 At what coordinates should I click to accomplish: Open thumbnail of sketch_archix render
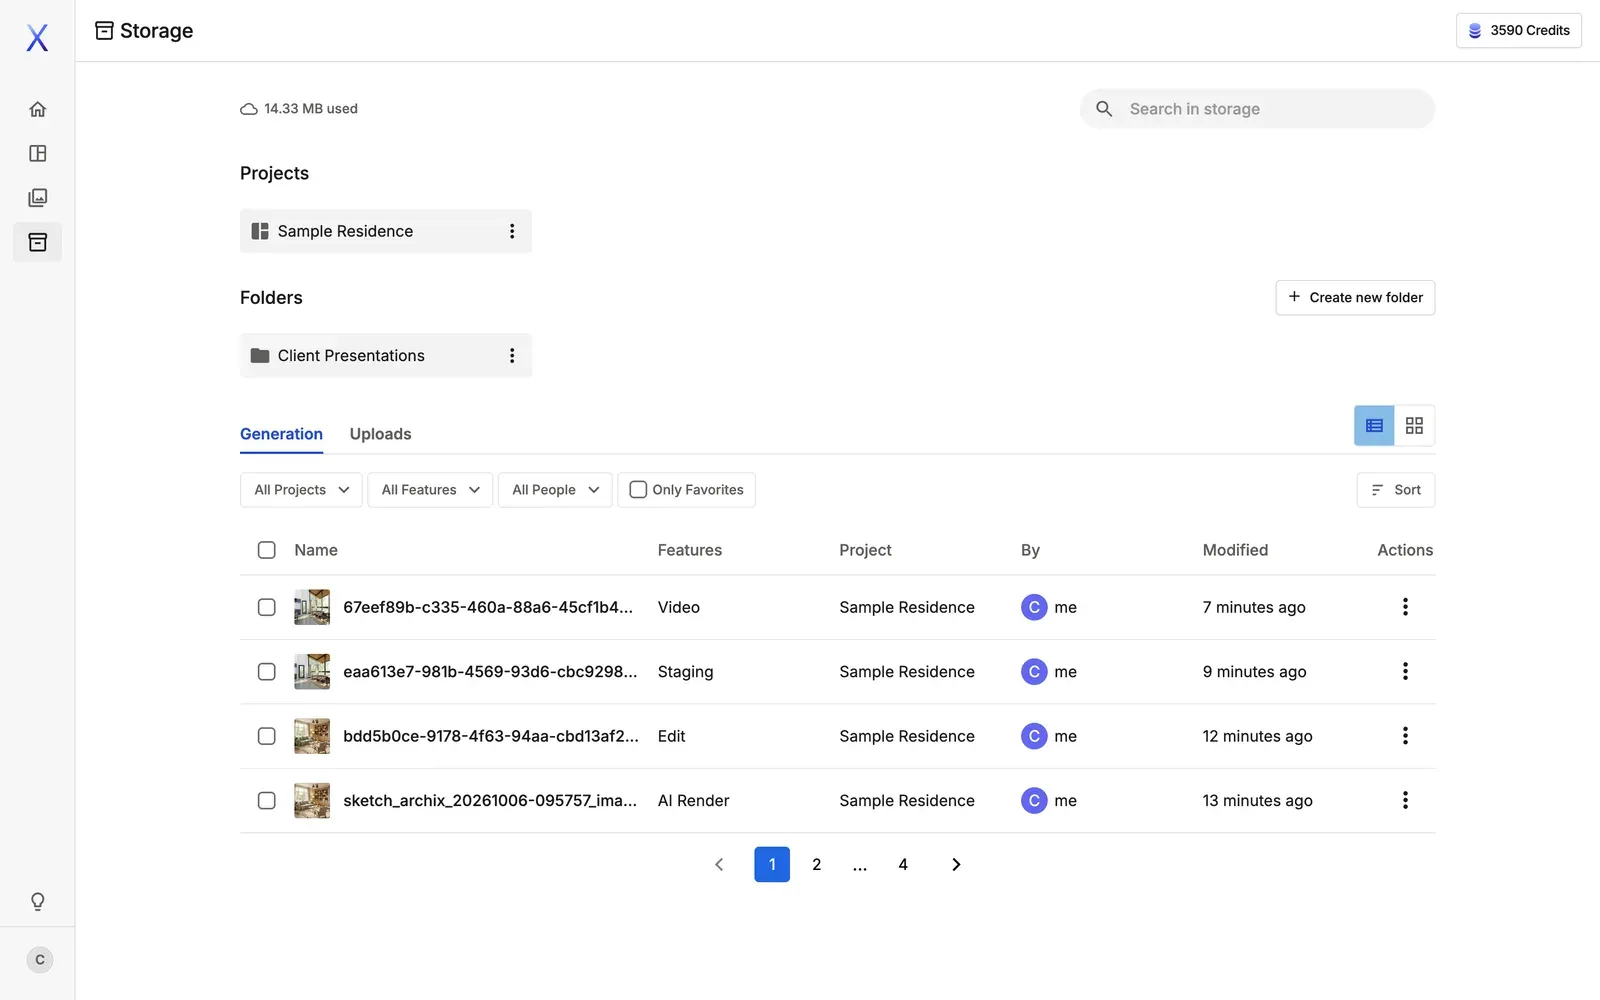[x=312, y=800]
